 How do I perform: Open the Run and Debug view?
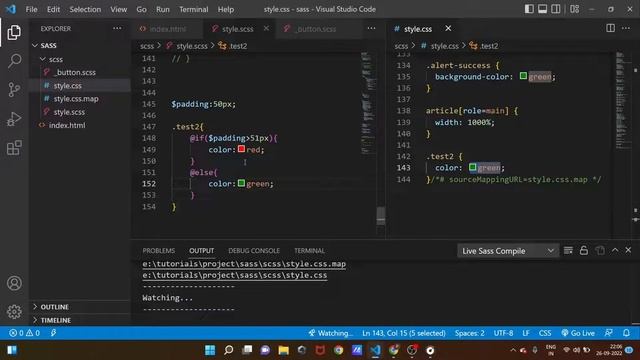14,119
